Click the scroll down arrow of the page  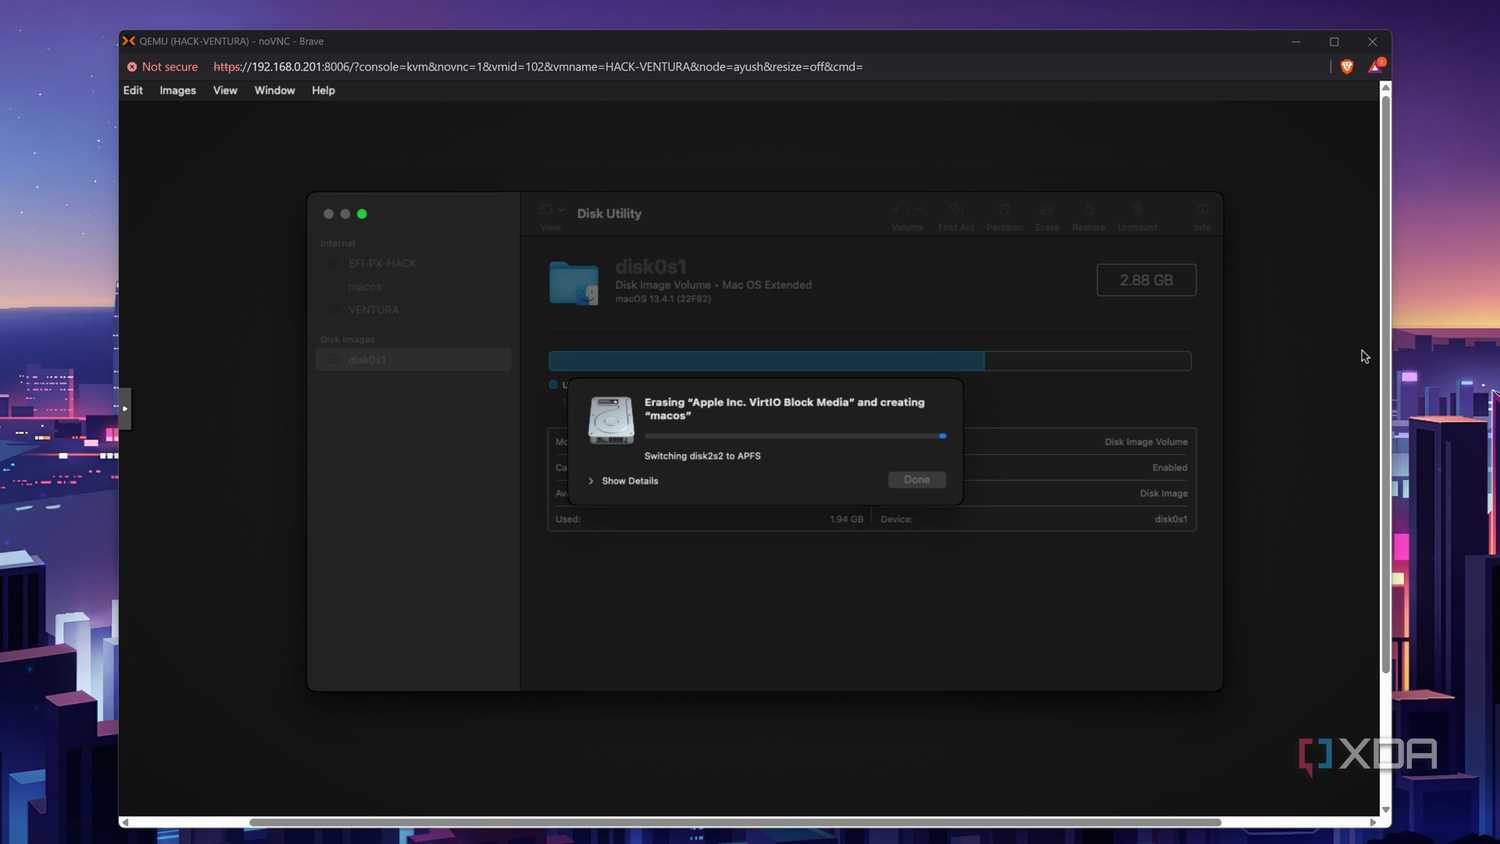pos(1386,810)
